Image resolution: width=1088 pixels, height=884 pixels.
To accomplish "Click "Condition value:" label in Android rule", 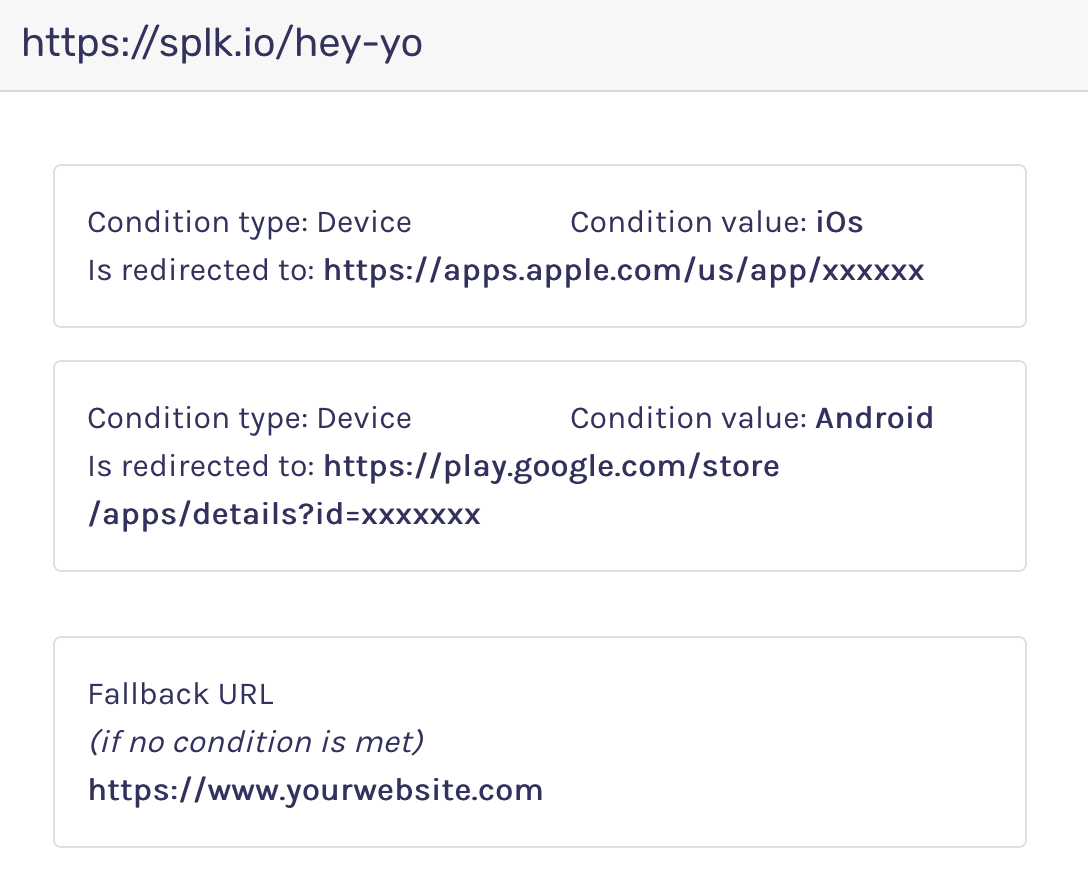I will point(688,418).
